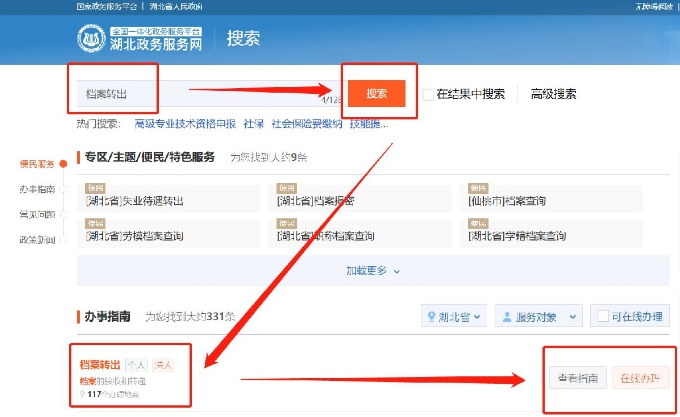Click the person icon in 服务对象 dropdown
The image size is (680, 417).
pyautogui.click(x=507, y=317)
